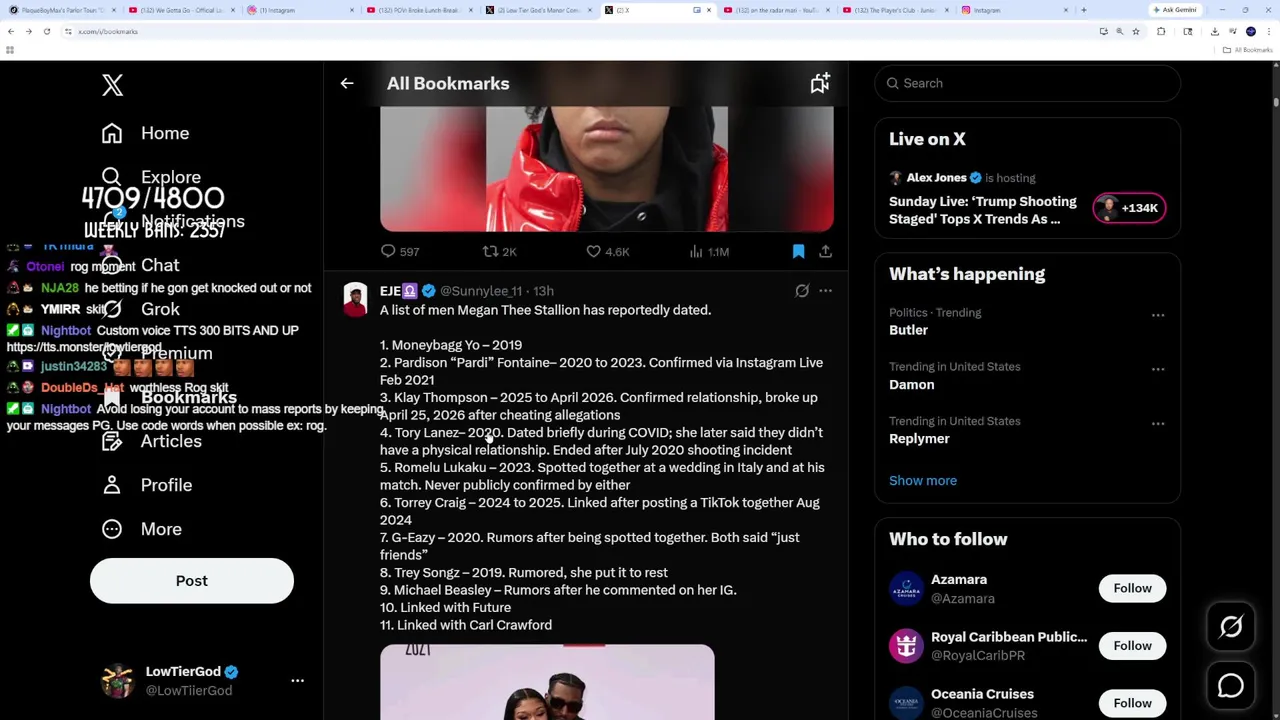Open Chrome downloads icon
Viewport: 1280px width, 720px height.
1214,31
